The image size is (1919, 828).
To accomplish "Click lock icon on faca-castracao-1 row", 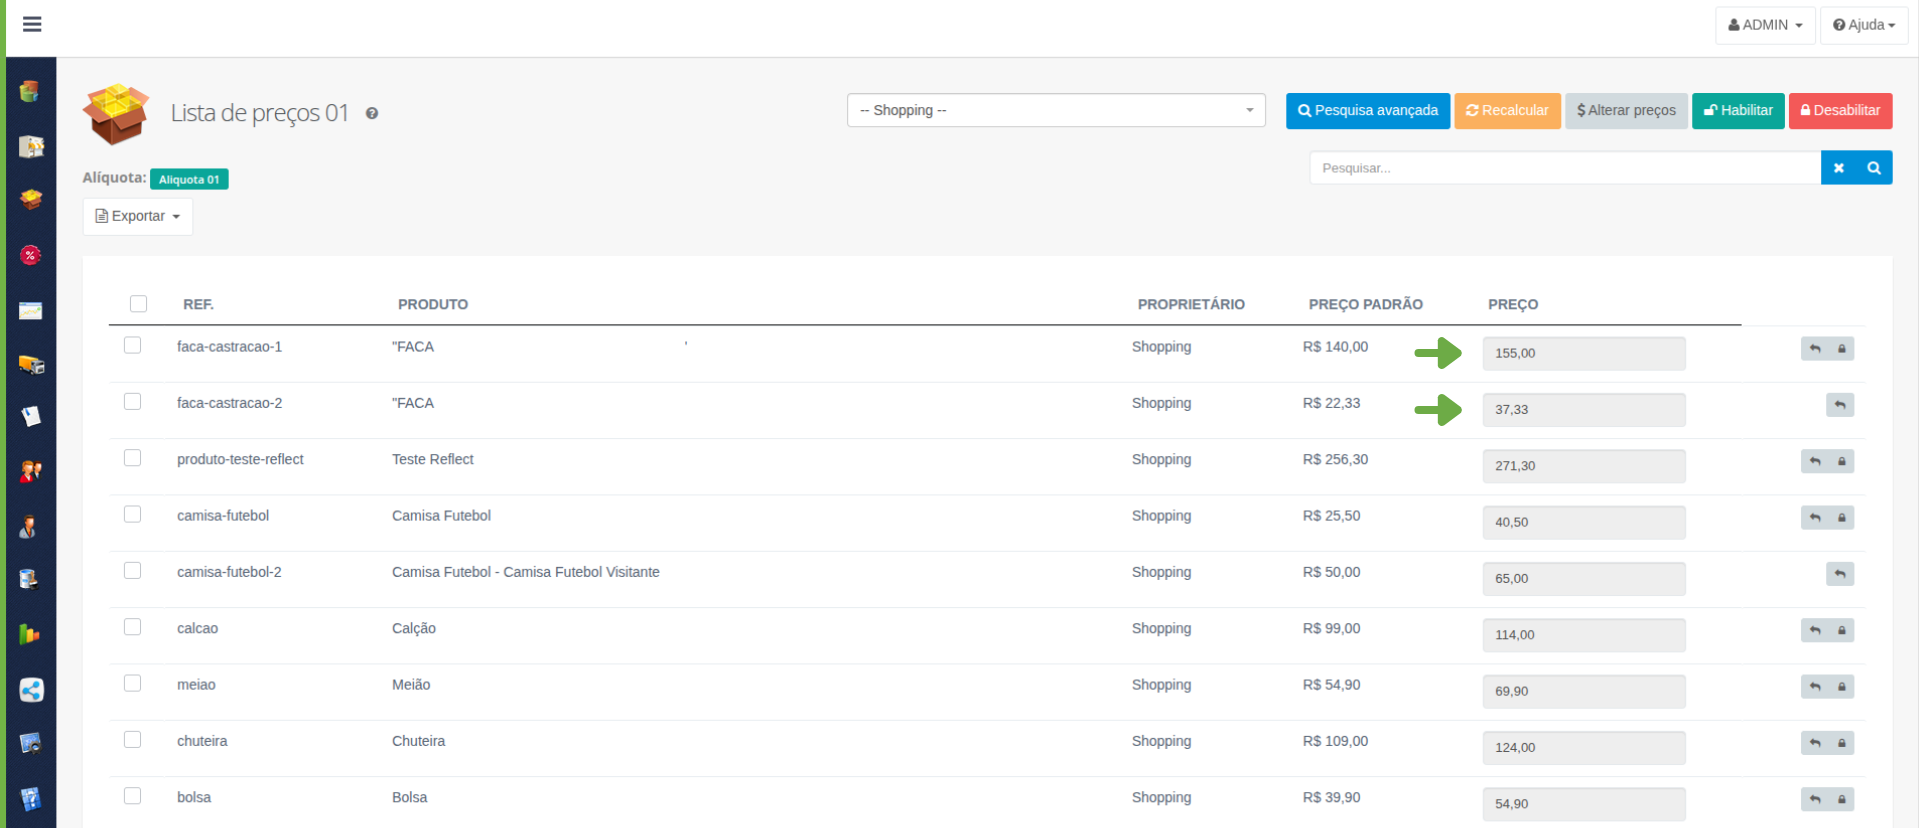I will point(1841,349).
